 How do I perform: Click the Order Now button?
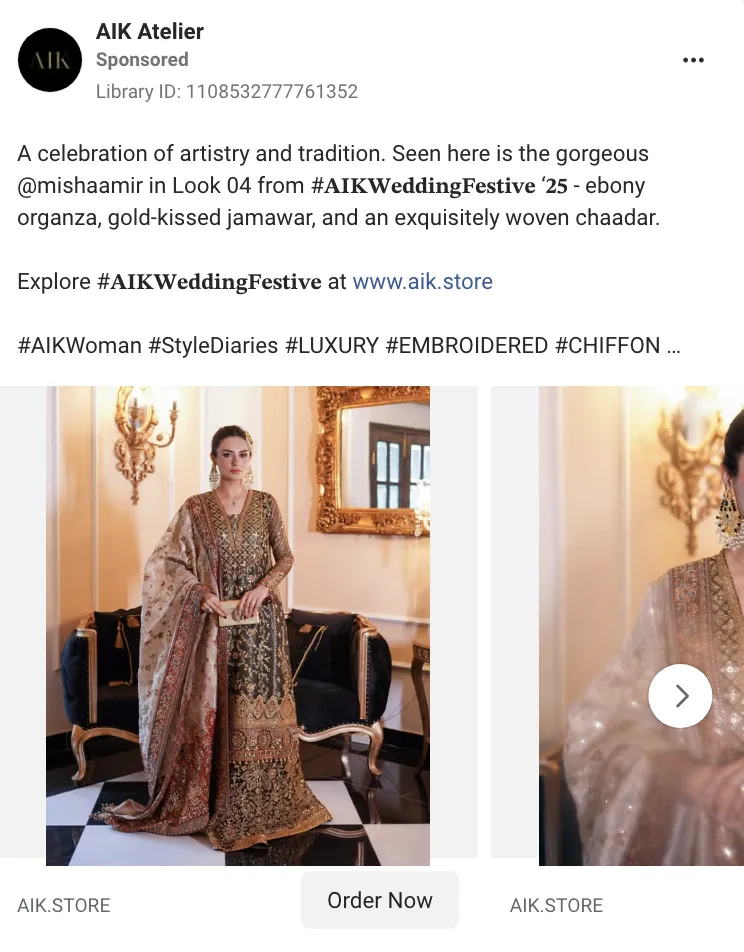coord(380,900)
